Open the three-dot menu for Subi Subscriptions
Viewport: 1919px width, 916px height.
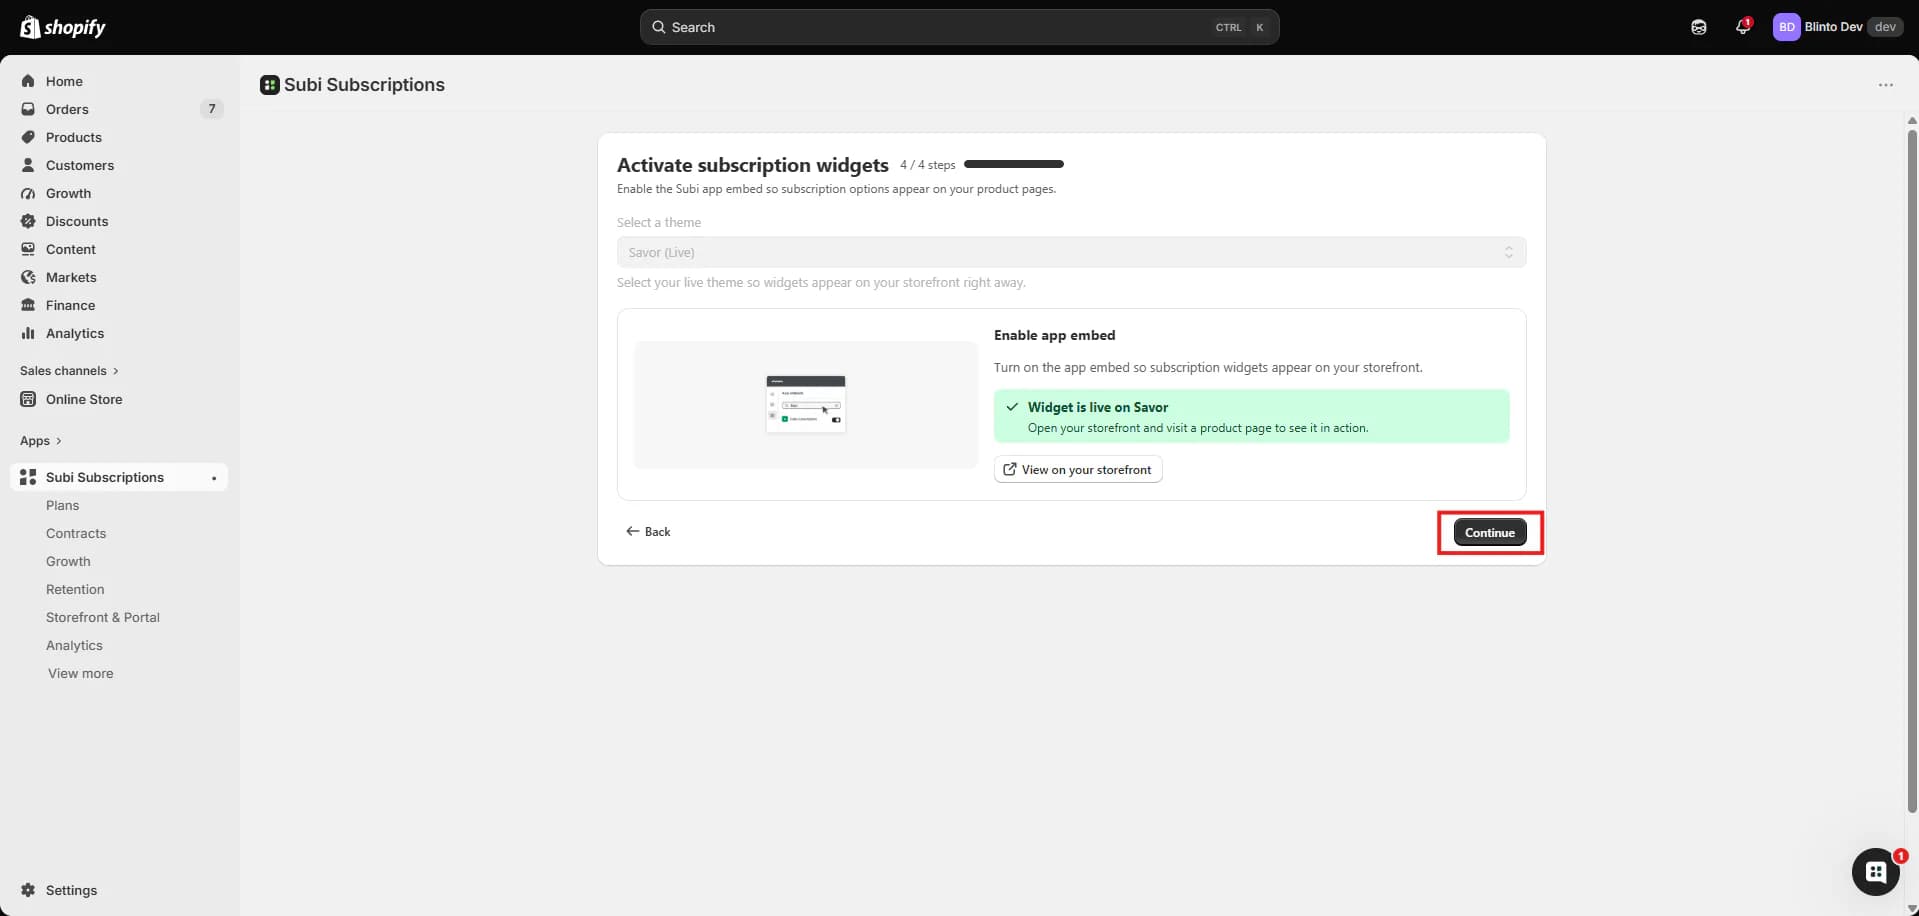pyautogui.click(x=1885, y=85)
